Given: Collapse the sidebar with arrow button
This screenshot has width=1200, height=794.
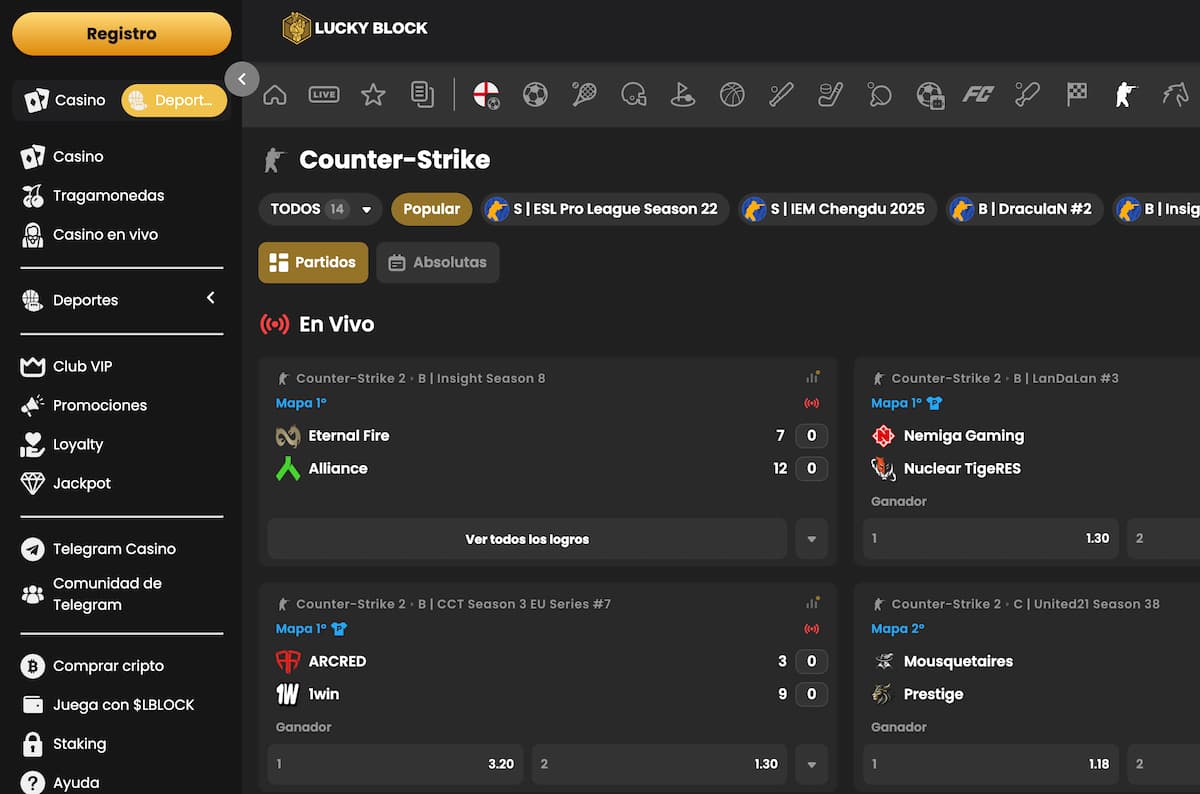Looking at the screenshot, I should click(242, 79).
